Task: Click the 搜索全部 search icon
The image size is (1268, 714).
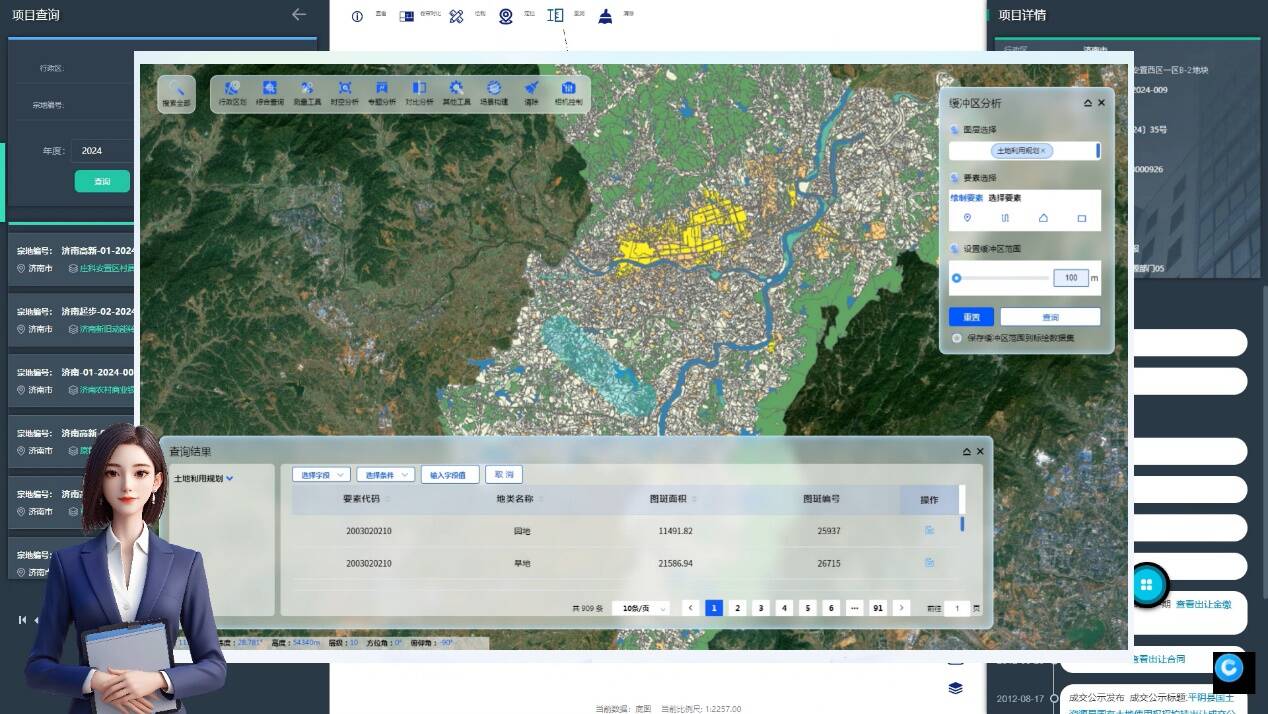Action: pyautogui.click(x=176, y=92)
